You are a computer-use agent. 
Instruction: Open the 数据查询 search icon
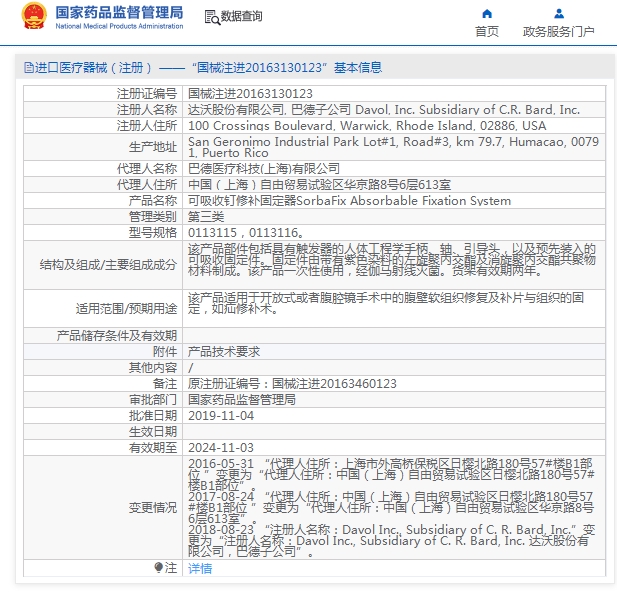212,17
